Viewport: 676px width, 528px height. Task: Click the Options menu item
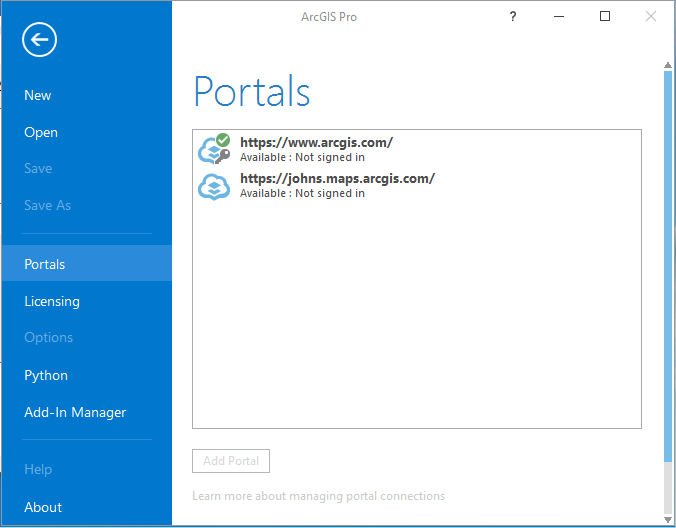pyautogui.click(x=49, y=337)
